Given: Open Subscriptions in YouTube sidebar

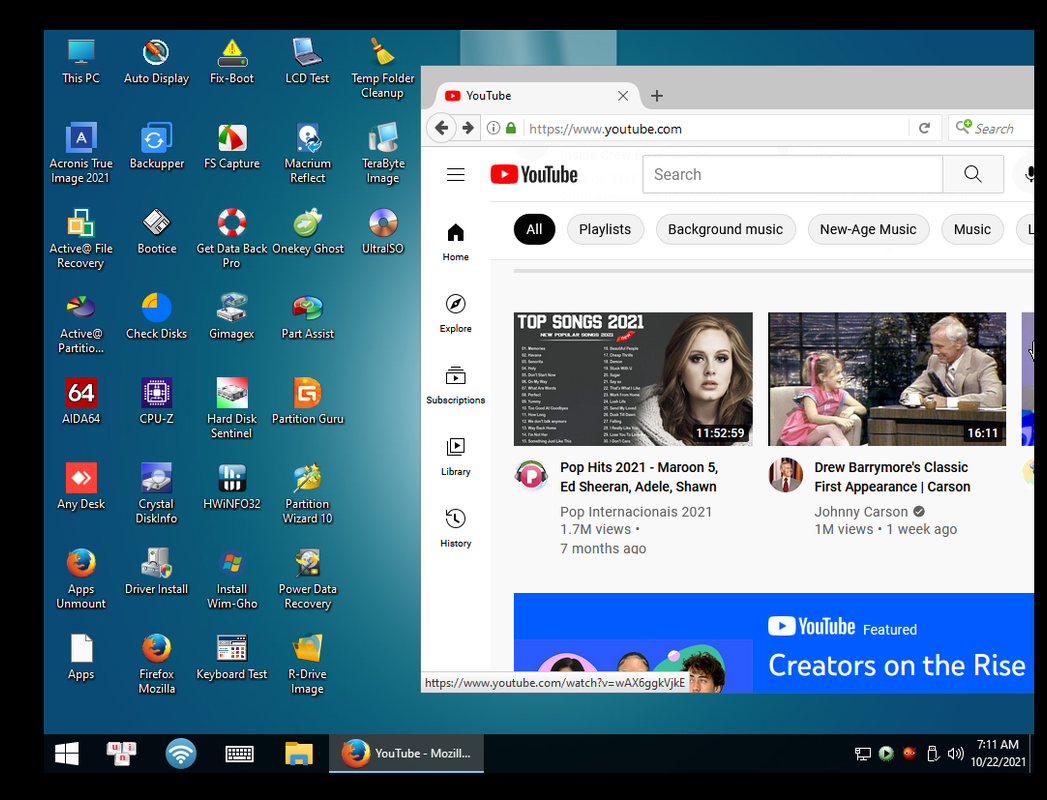Looking at the screenshot, I should tap(455, 385).
